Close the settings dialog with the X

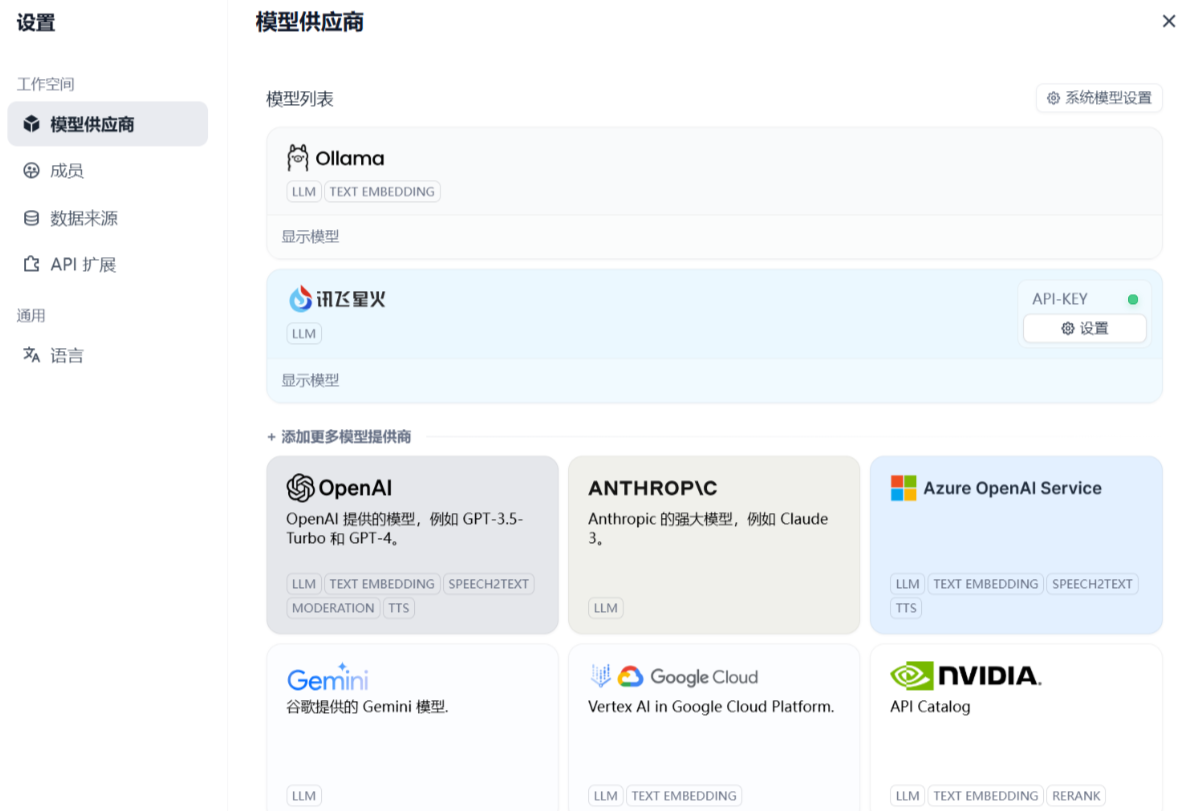tap(1168, 21)
